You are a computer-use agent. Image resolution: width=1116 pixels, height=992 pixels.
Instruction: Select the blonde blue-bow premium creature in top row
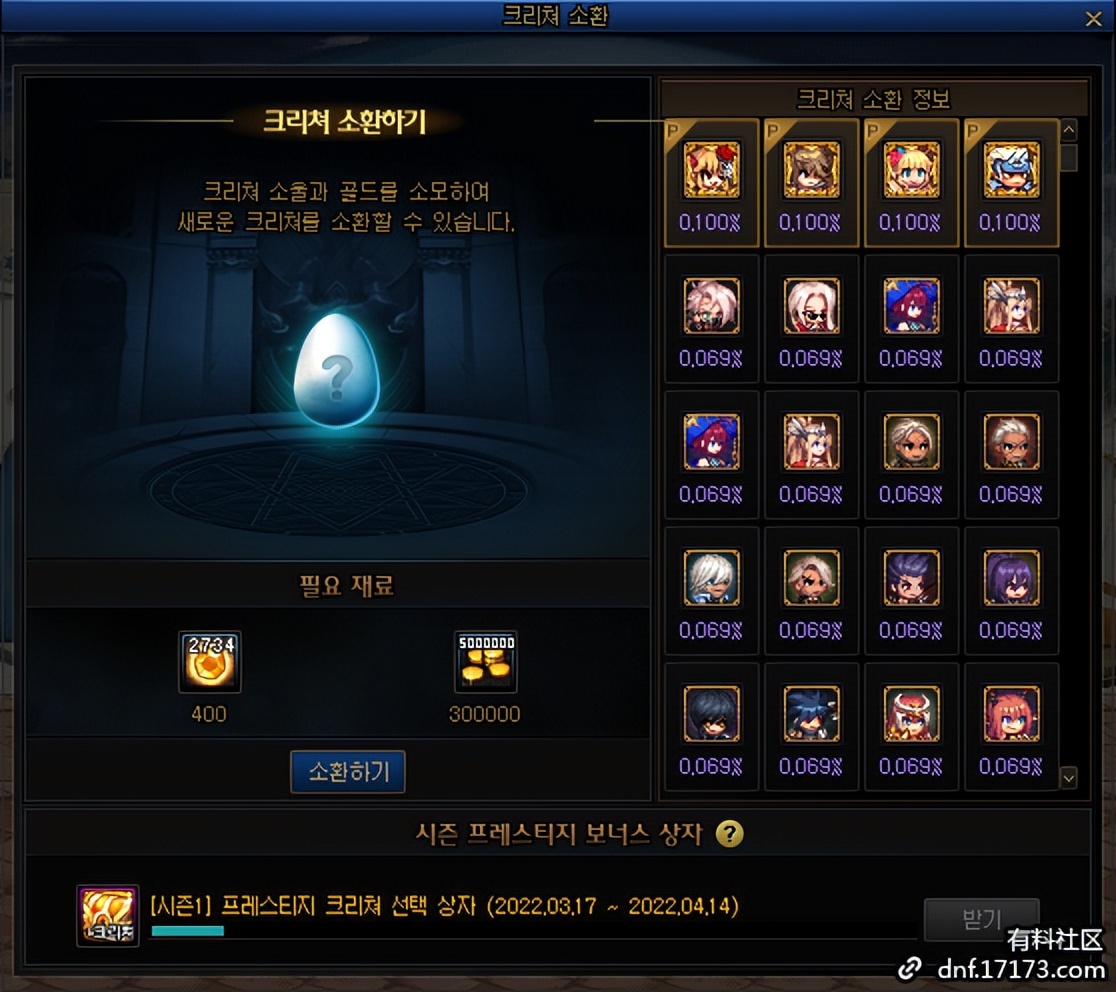point(911,170)
